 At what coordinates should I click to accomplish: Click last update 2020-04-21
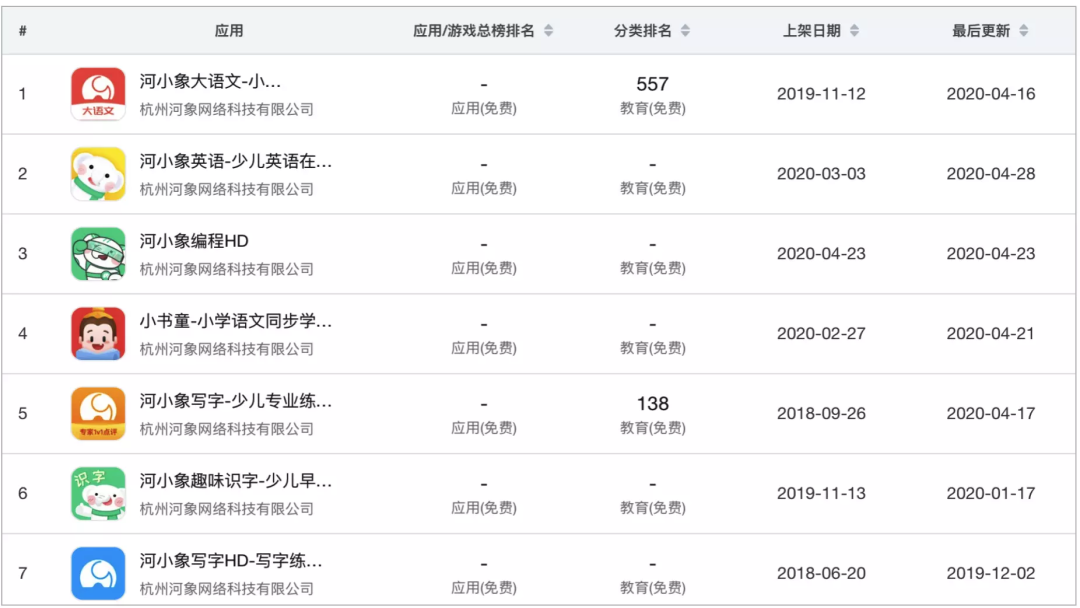990,333
